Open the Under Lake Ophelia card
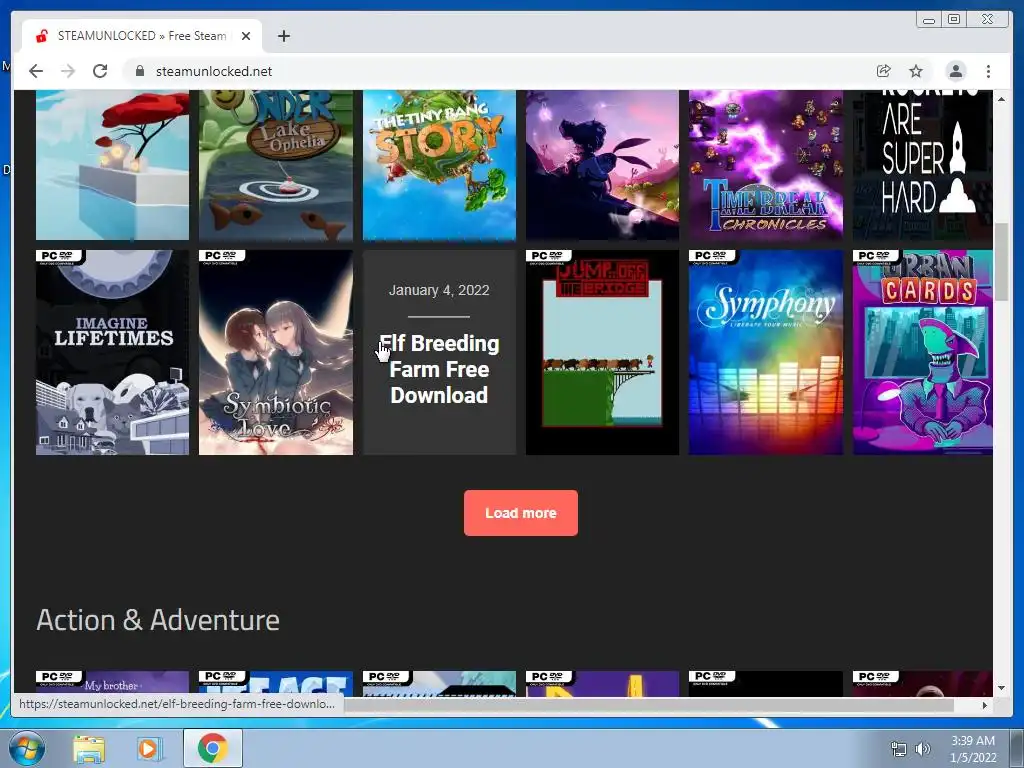This screenshot has width=1024, height=768. pyautogui.click(x=276, y=165)
